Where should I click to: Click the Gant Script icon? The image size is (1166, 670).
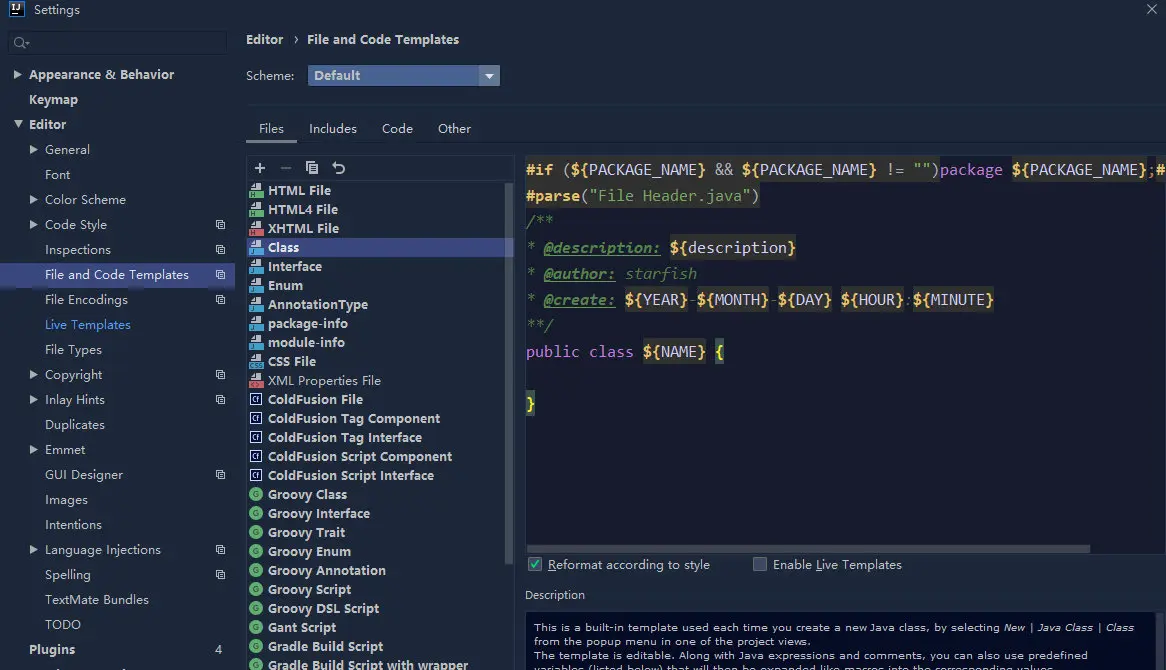pos(256,628)
